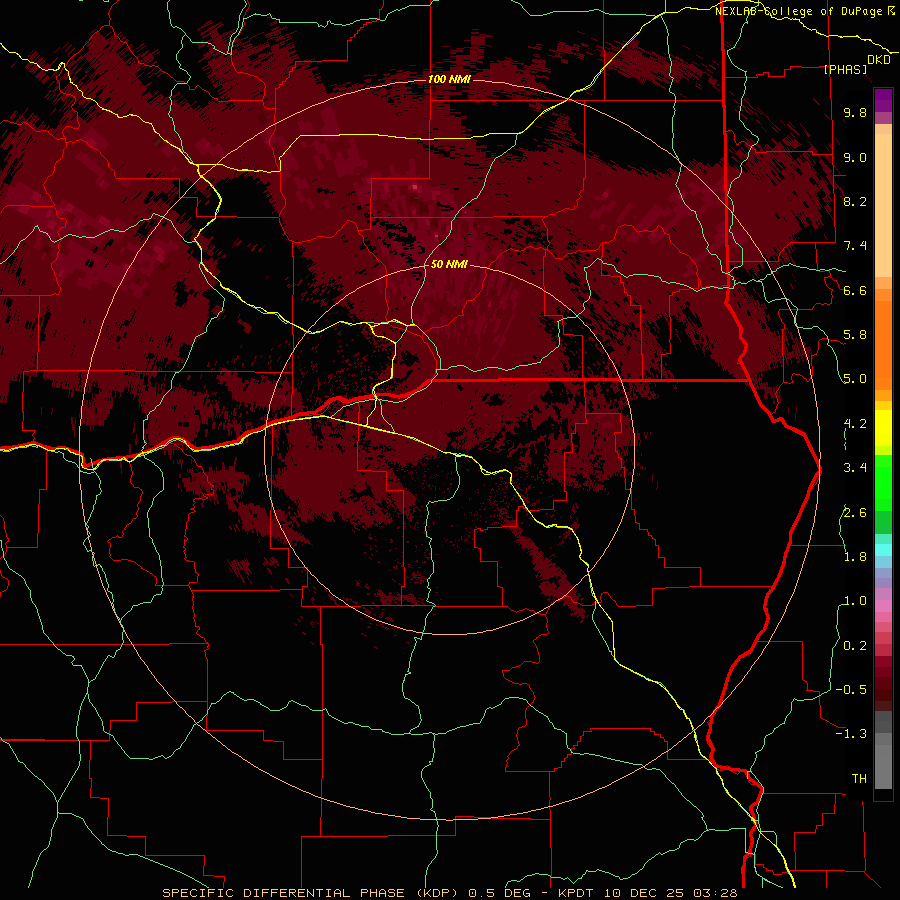Click the TH threshold label on the scale
900x900 pixels.
859,779
